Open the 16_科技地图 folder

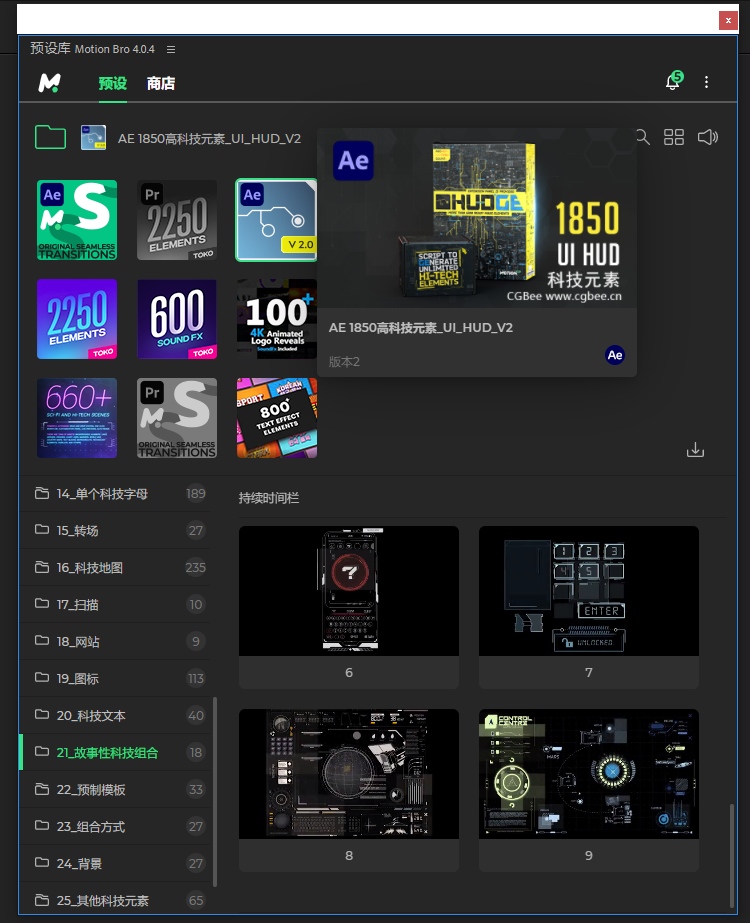click(115, 567)
